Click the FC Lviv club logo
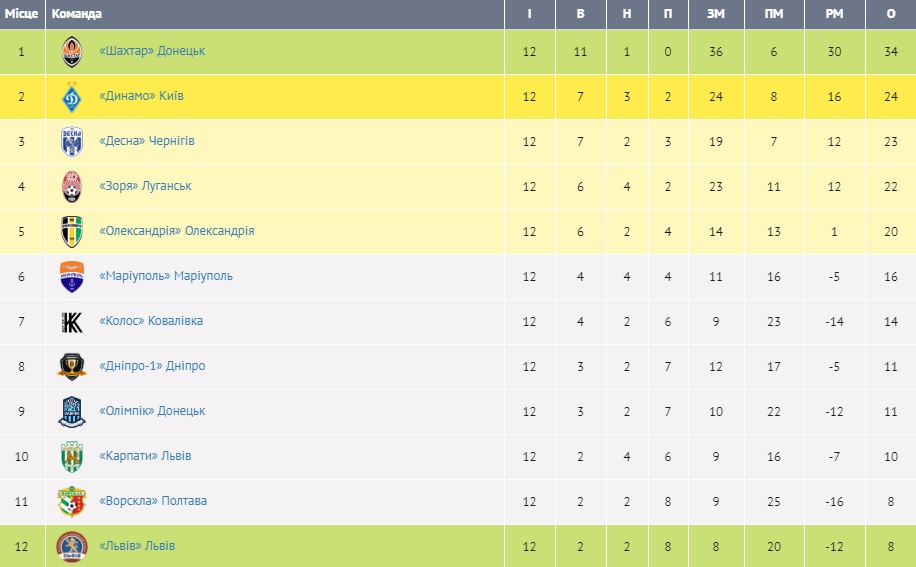 point(71,546)
